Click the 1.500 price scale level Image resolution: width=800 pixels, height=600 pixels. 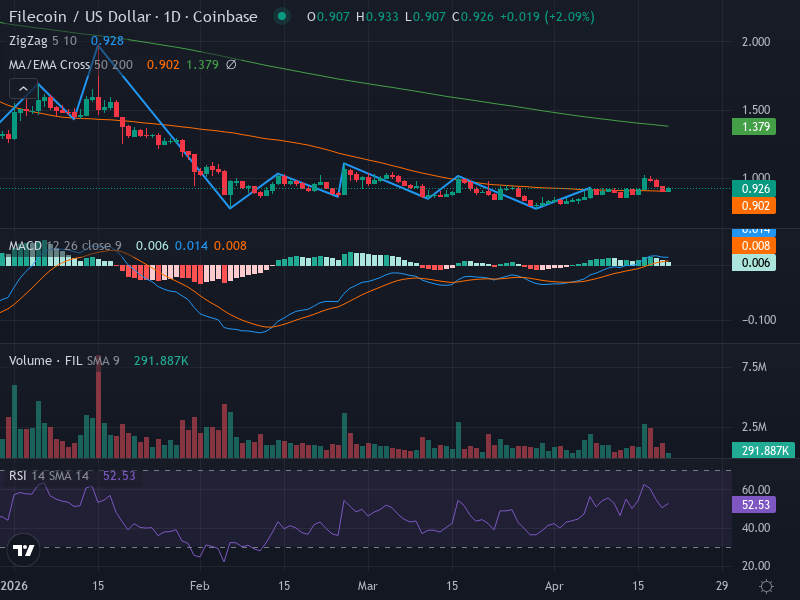point(756,110)
